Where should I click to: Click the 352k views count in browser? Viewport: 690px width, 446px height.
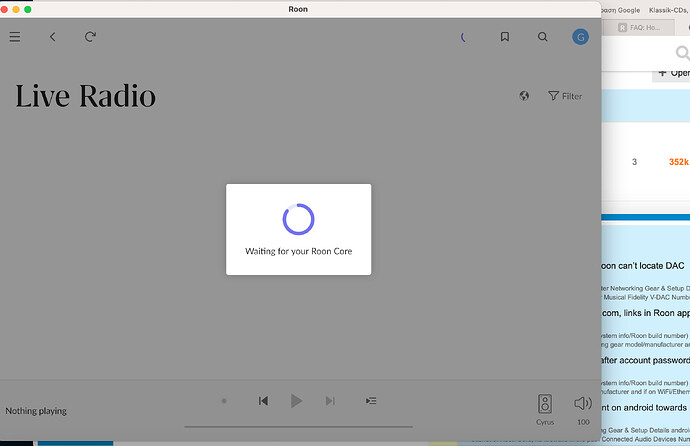679,162
